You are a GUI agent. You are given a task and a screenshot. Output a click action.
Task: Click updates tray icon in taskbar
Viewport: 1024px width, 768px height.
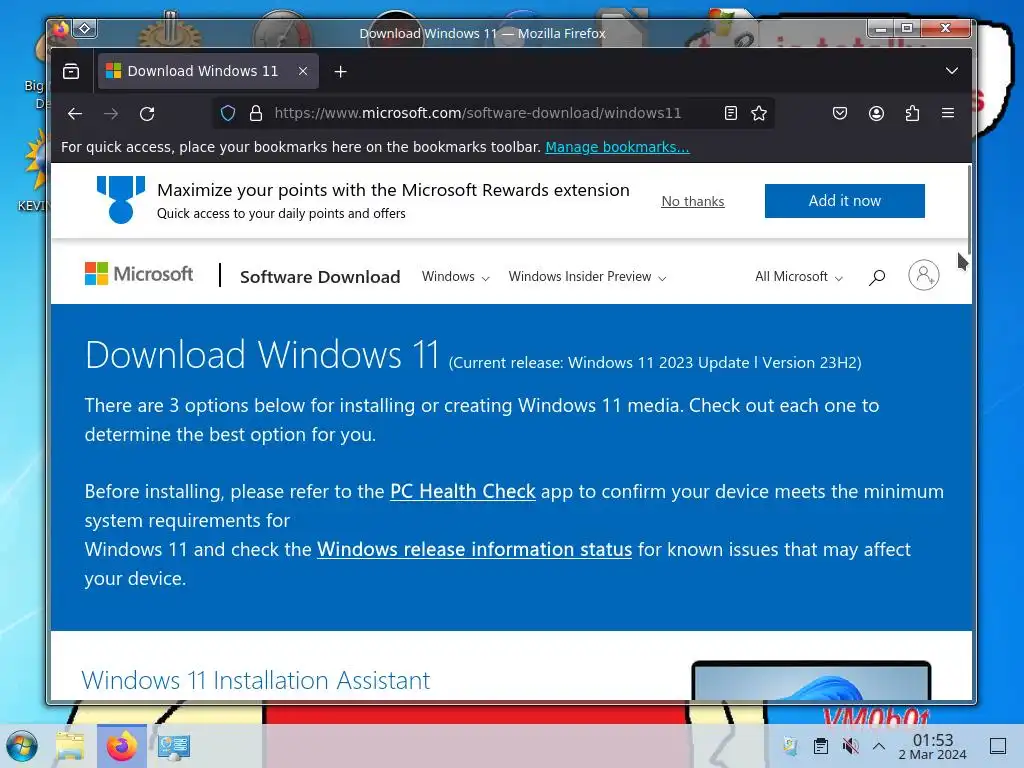pyautogui.click(x=790, y=746)
